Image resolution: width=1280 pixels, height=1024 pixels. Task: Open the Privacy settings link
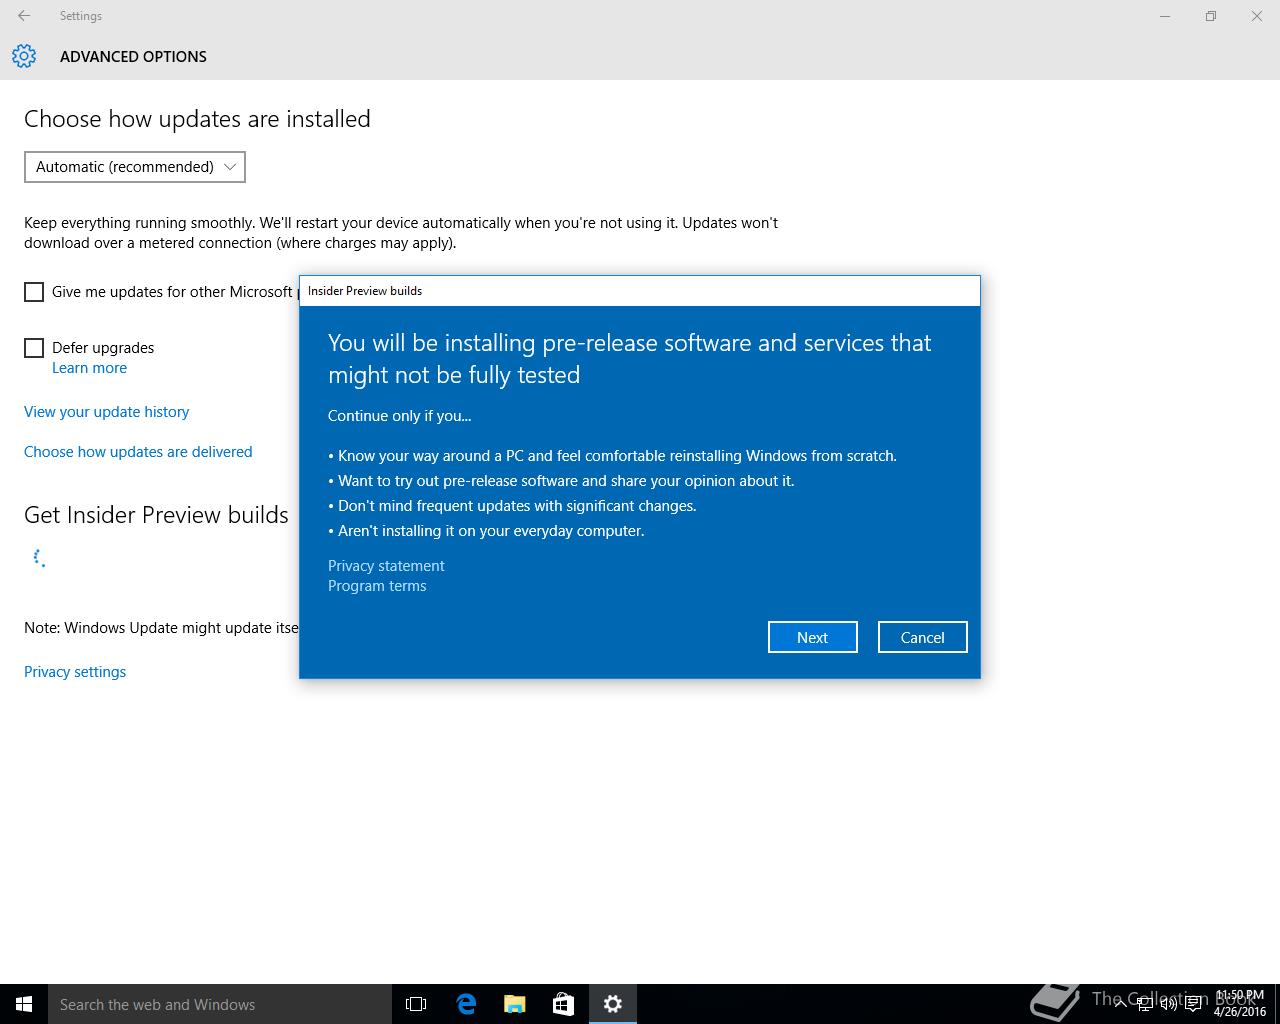(x=75, y=672)
